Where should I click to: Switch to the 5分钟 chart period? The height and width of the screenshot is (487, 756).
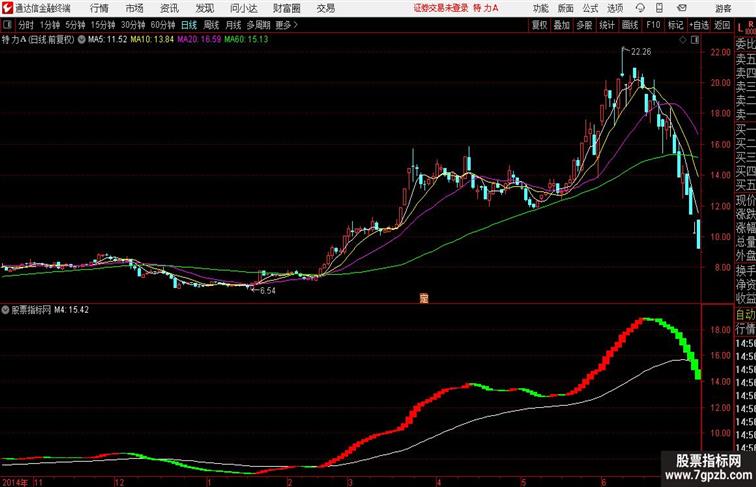75,25
